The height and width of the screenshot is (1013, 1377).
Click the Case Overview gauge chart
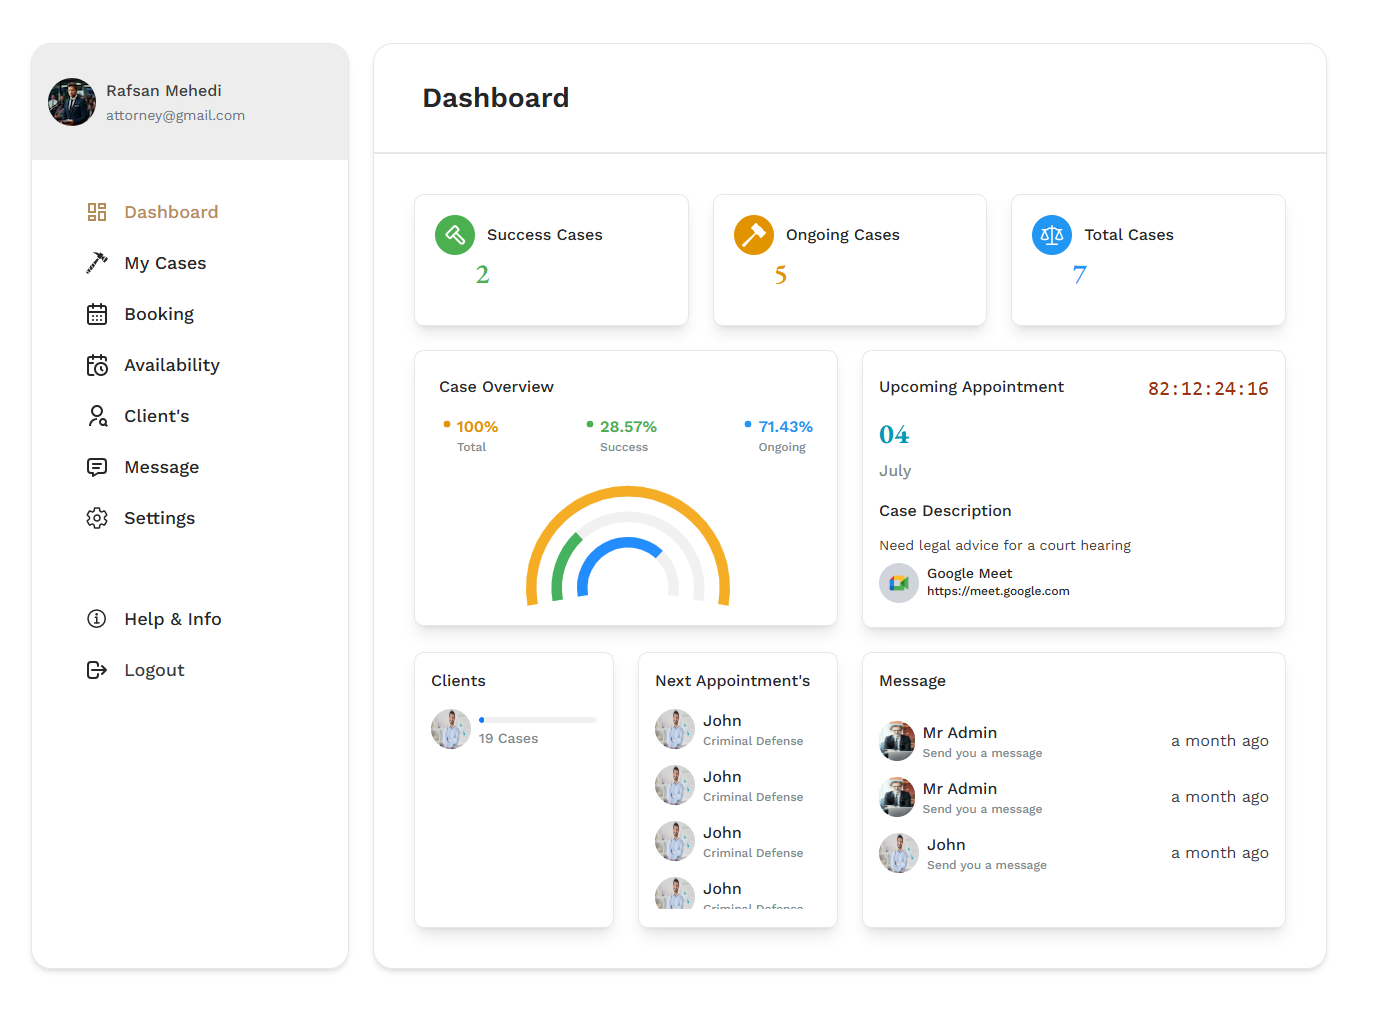tap(628, 546)
